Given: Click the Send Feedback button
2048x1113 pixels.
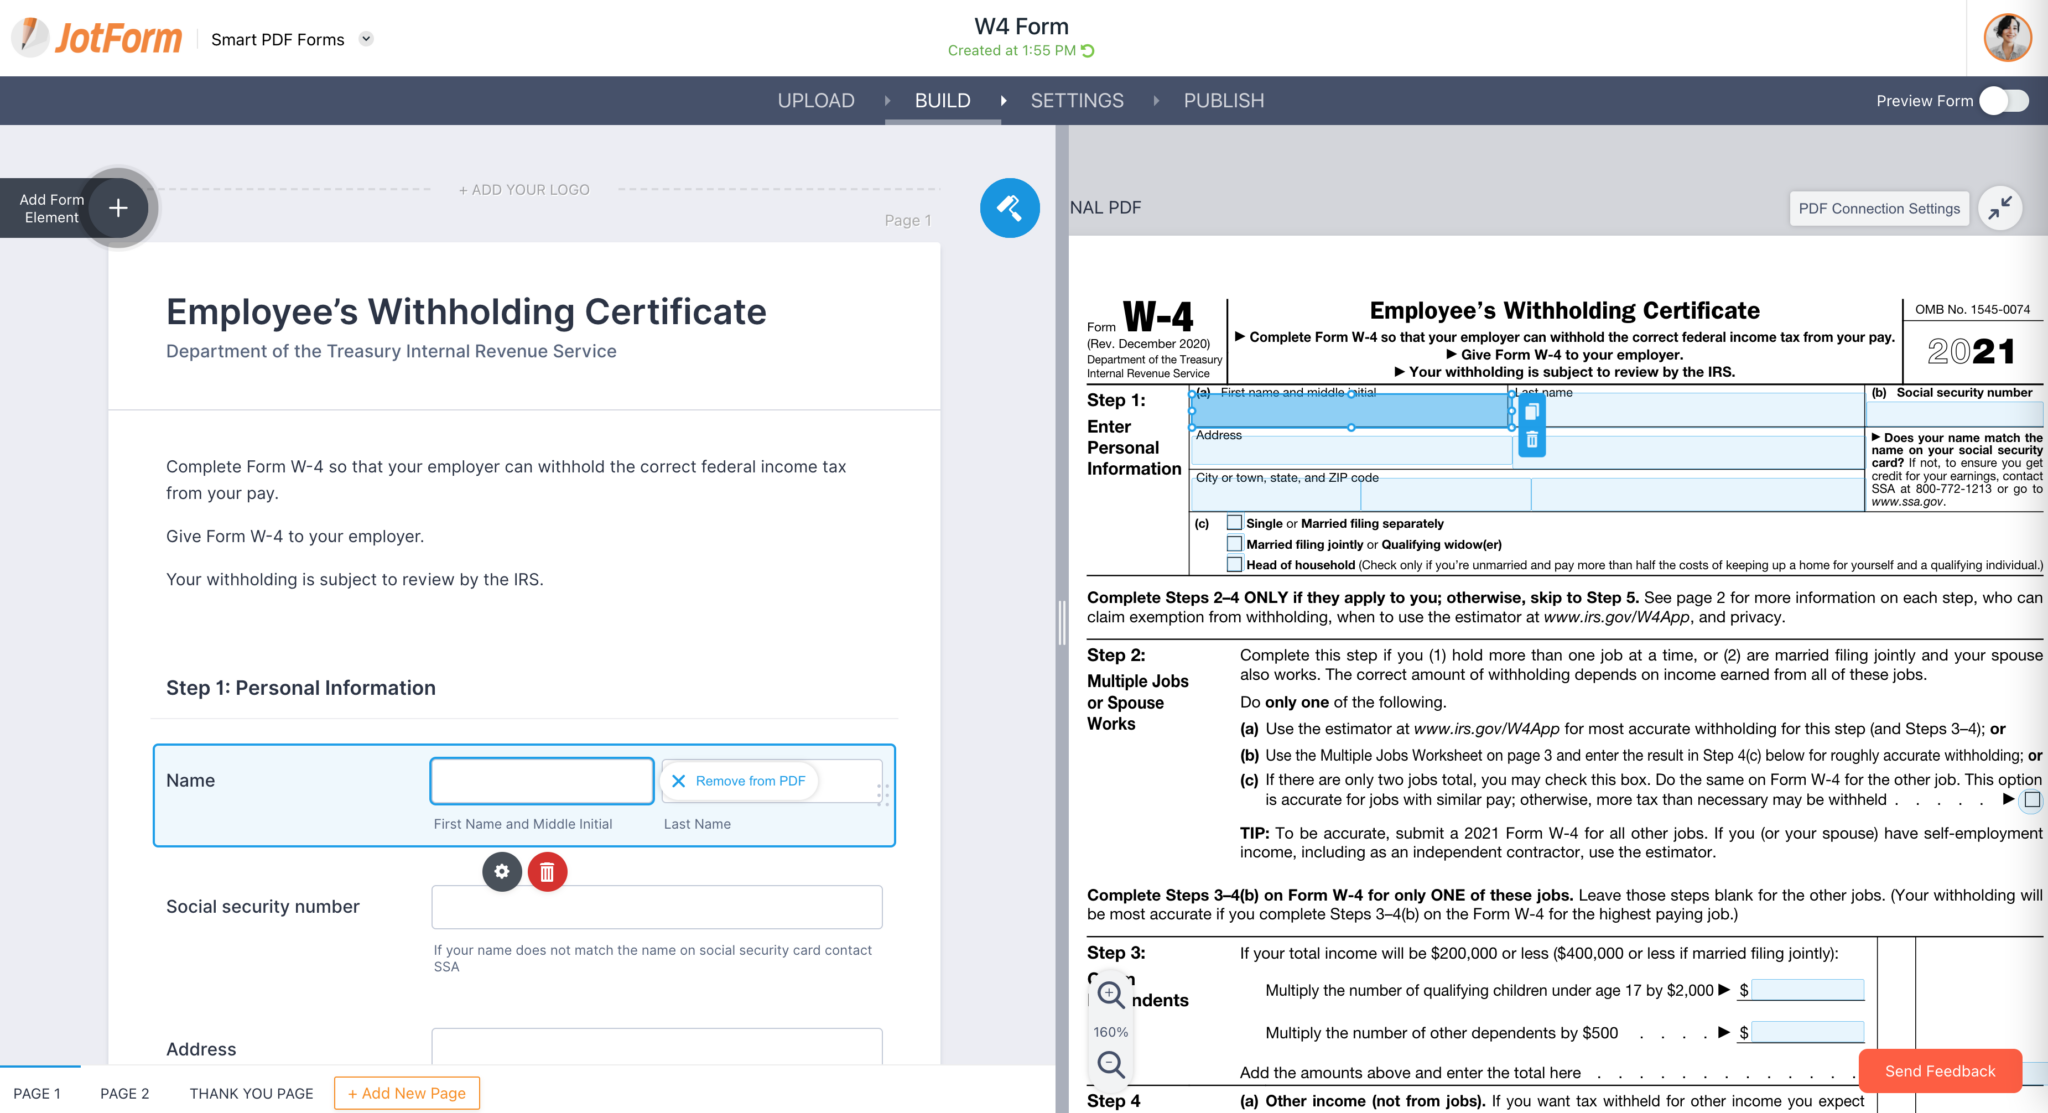Looking at the screenshot, I should pyautogui.click(x=1939, y=1070).
